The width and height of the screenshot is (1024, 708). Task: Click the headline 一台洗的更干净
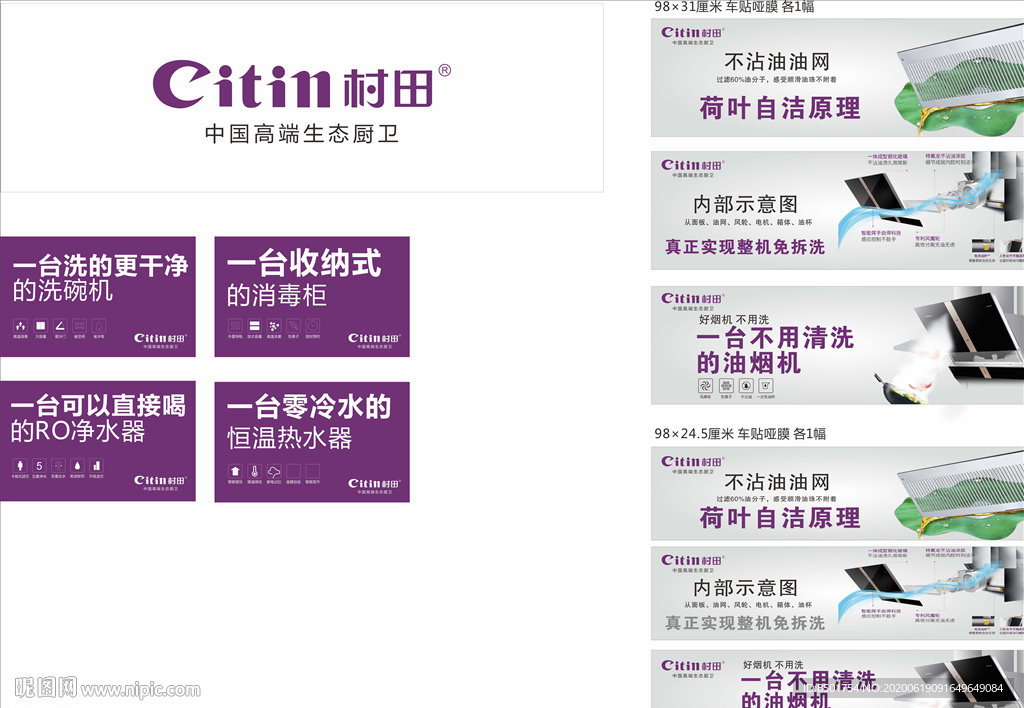point(101,266)
